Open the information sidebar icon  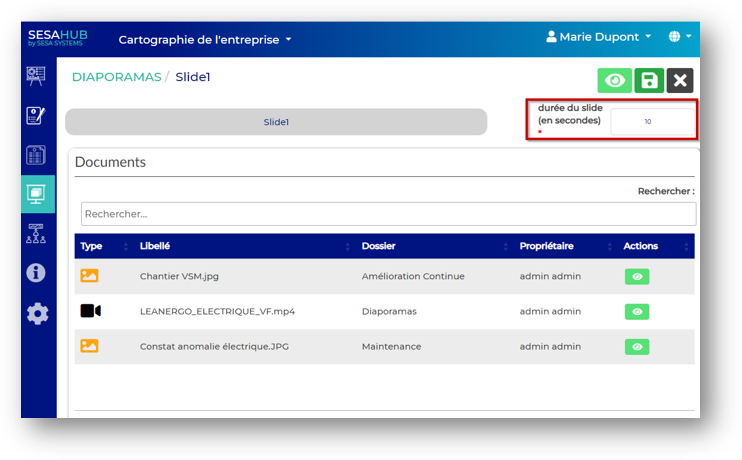(x=37, y=273)
